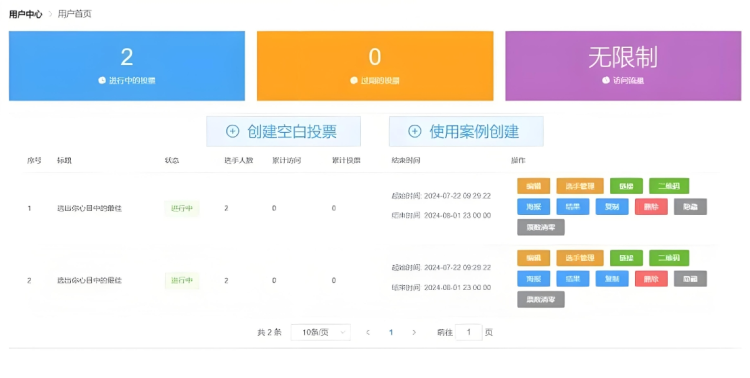The width and height of the screenshot is (750, 378).
Task: Click 隐藏 to hide vote row 2
Action: pos(690,278)
